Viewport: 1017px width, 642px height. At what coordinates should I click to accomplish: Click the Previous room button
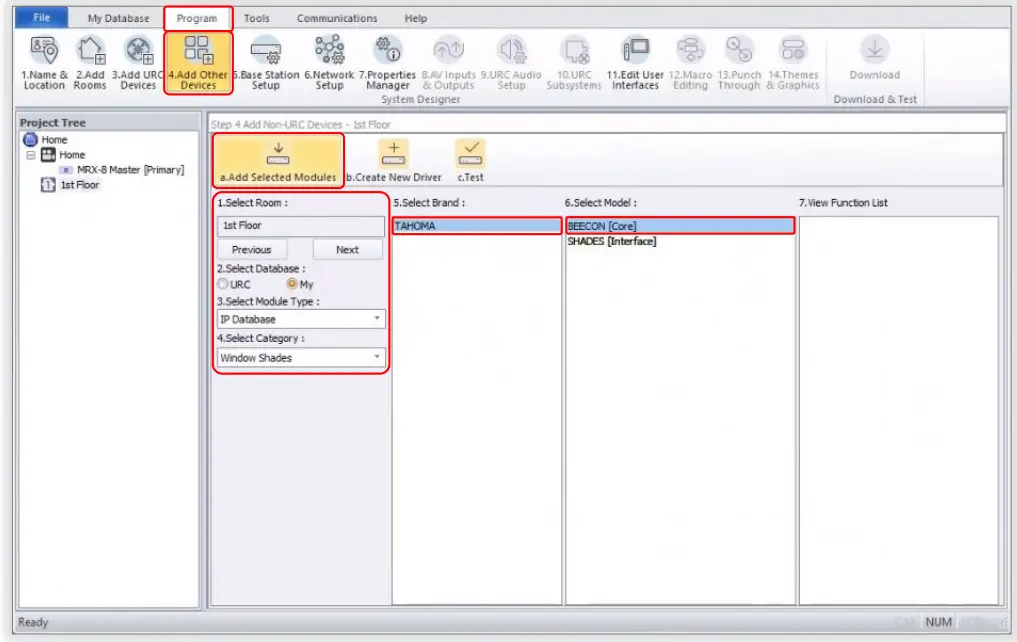point(252,249)
